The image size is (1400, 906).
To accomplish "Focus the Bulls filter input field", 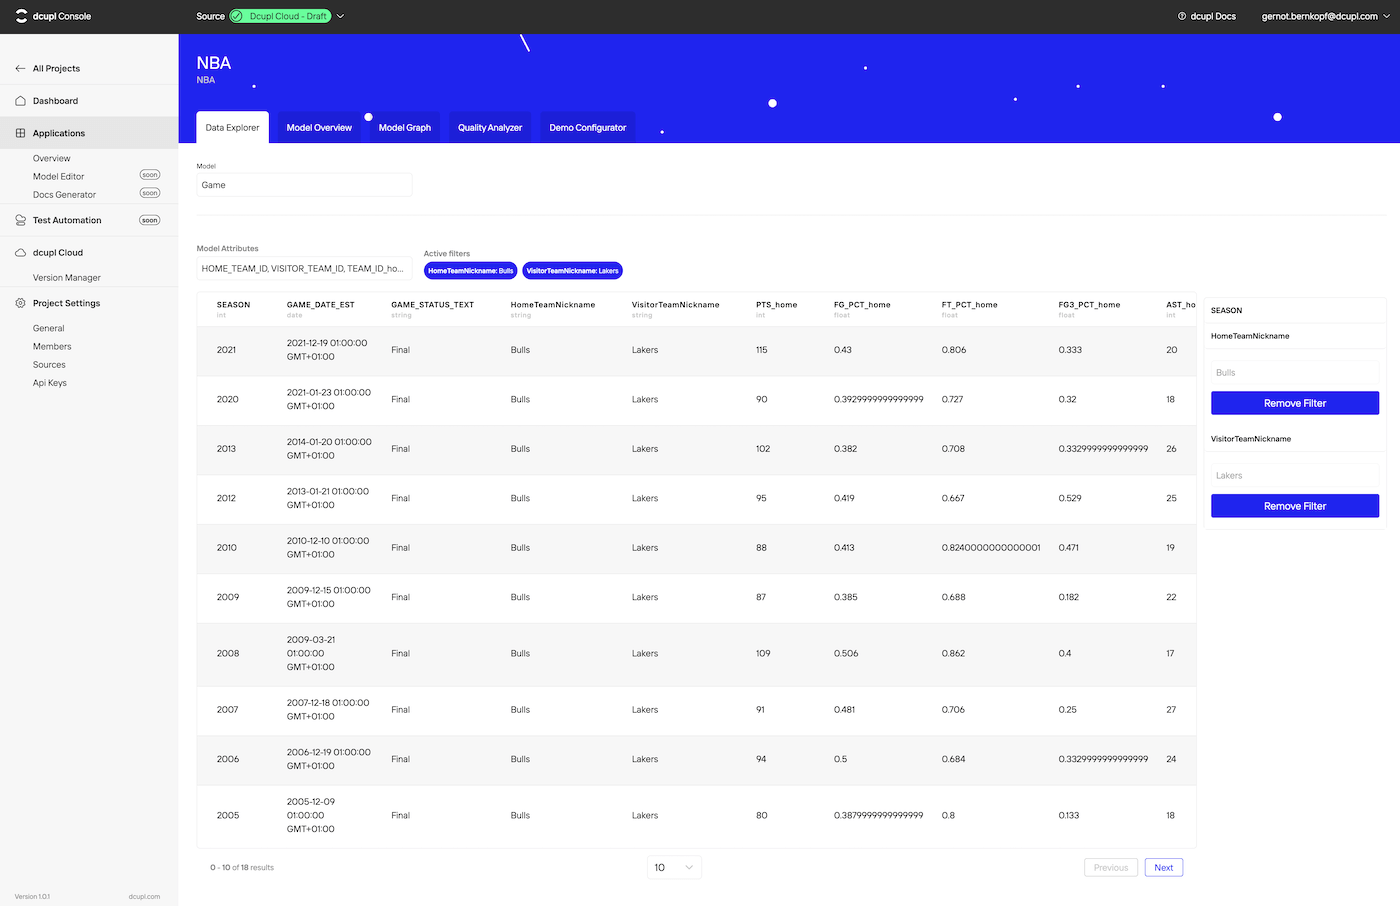I will click(1295, 372).
